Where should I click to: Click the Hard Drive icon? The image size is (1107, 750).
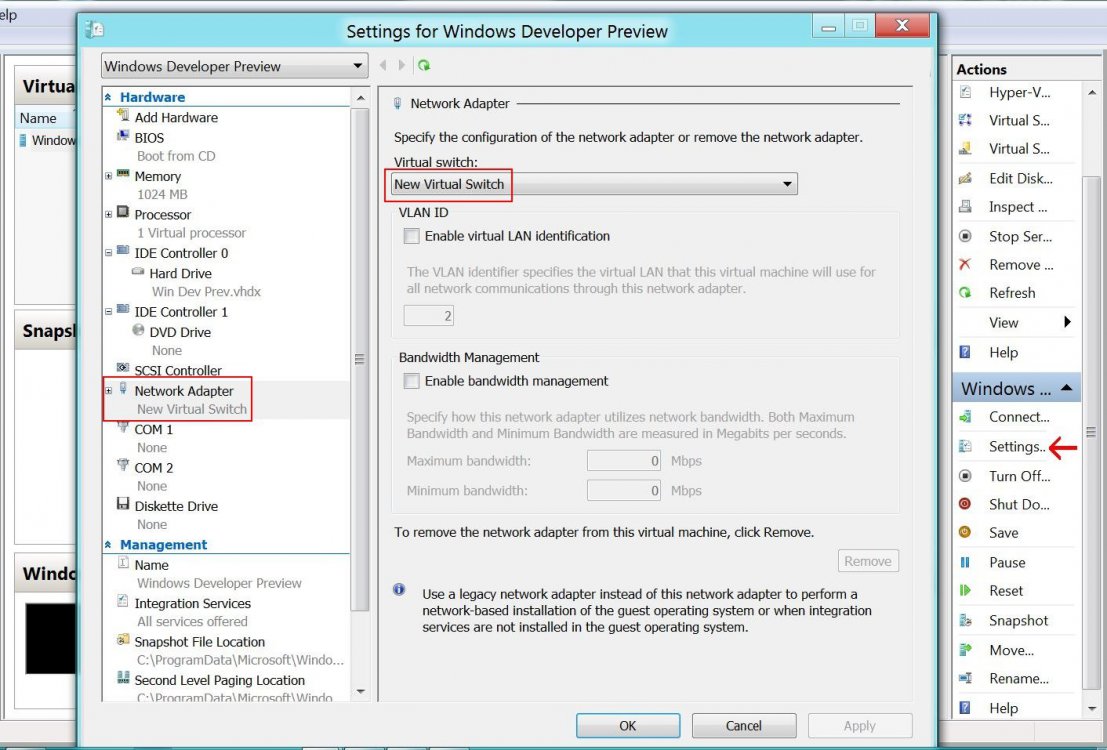(x=138, y=272)
